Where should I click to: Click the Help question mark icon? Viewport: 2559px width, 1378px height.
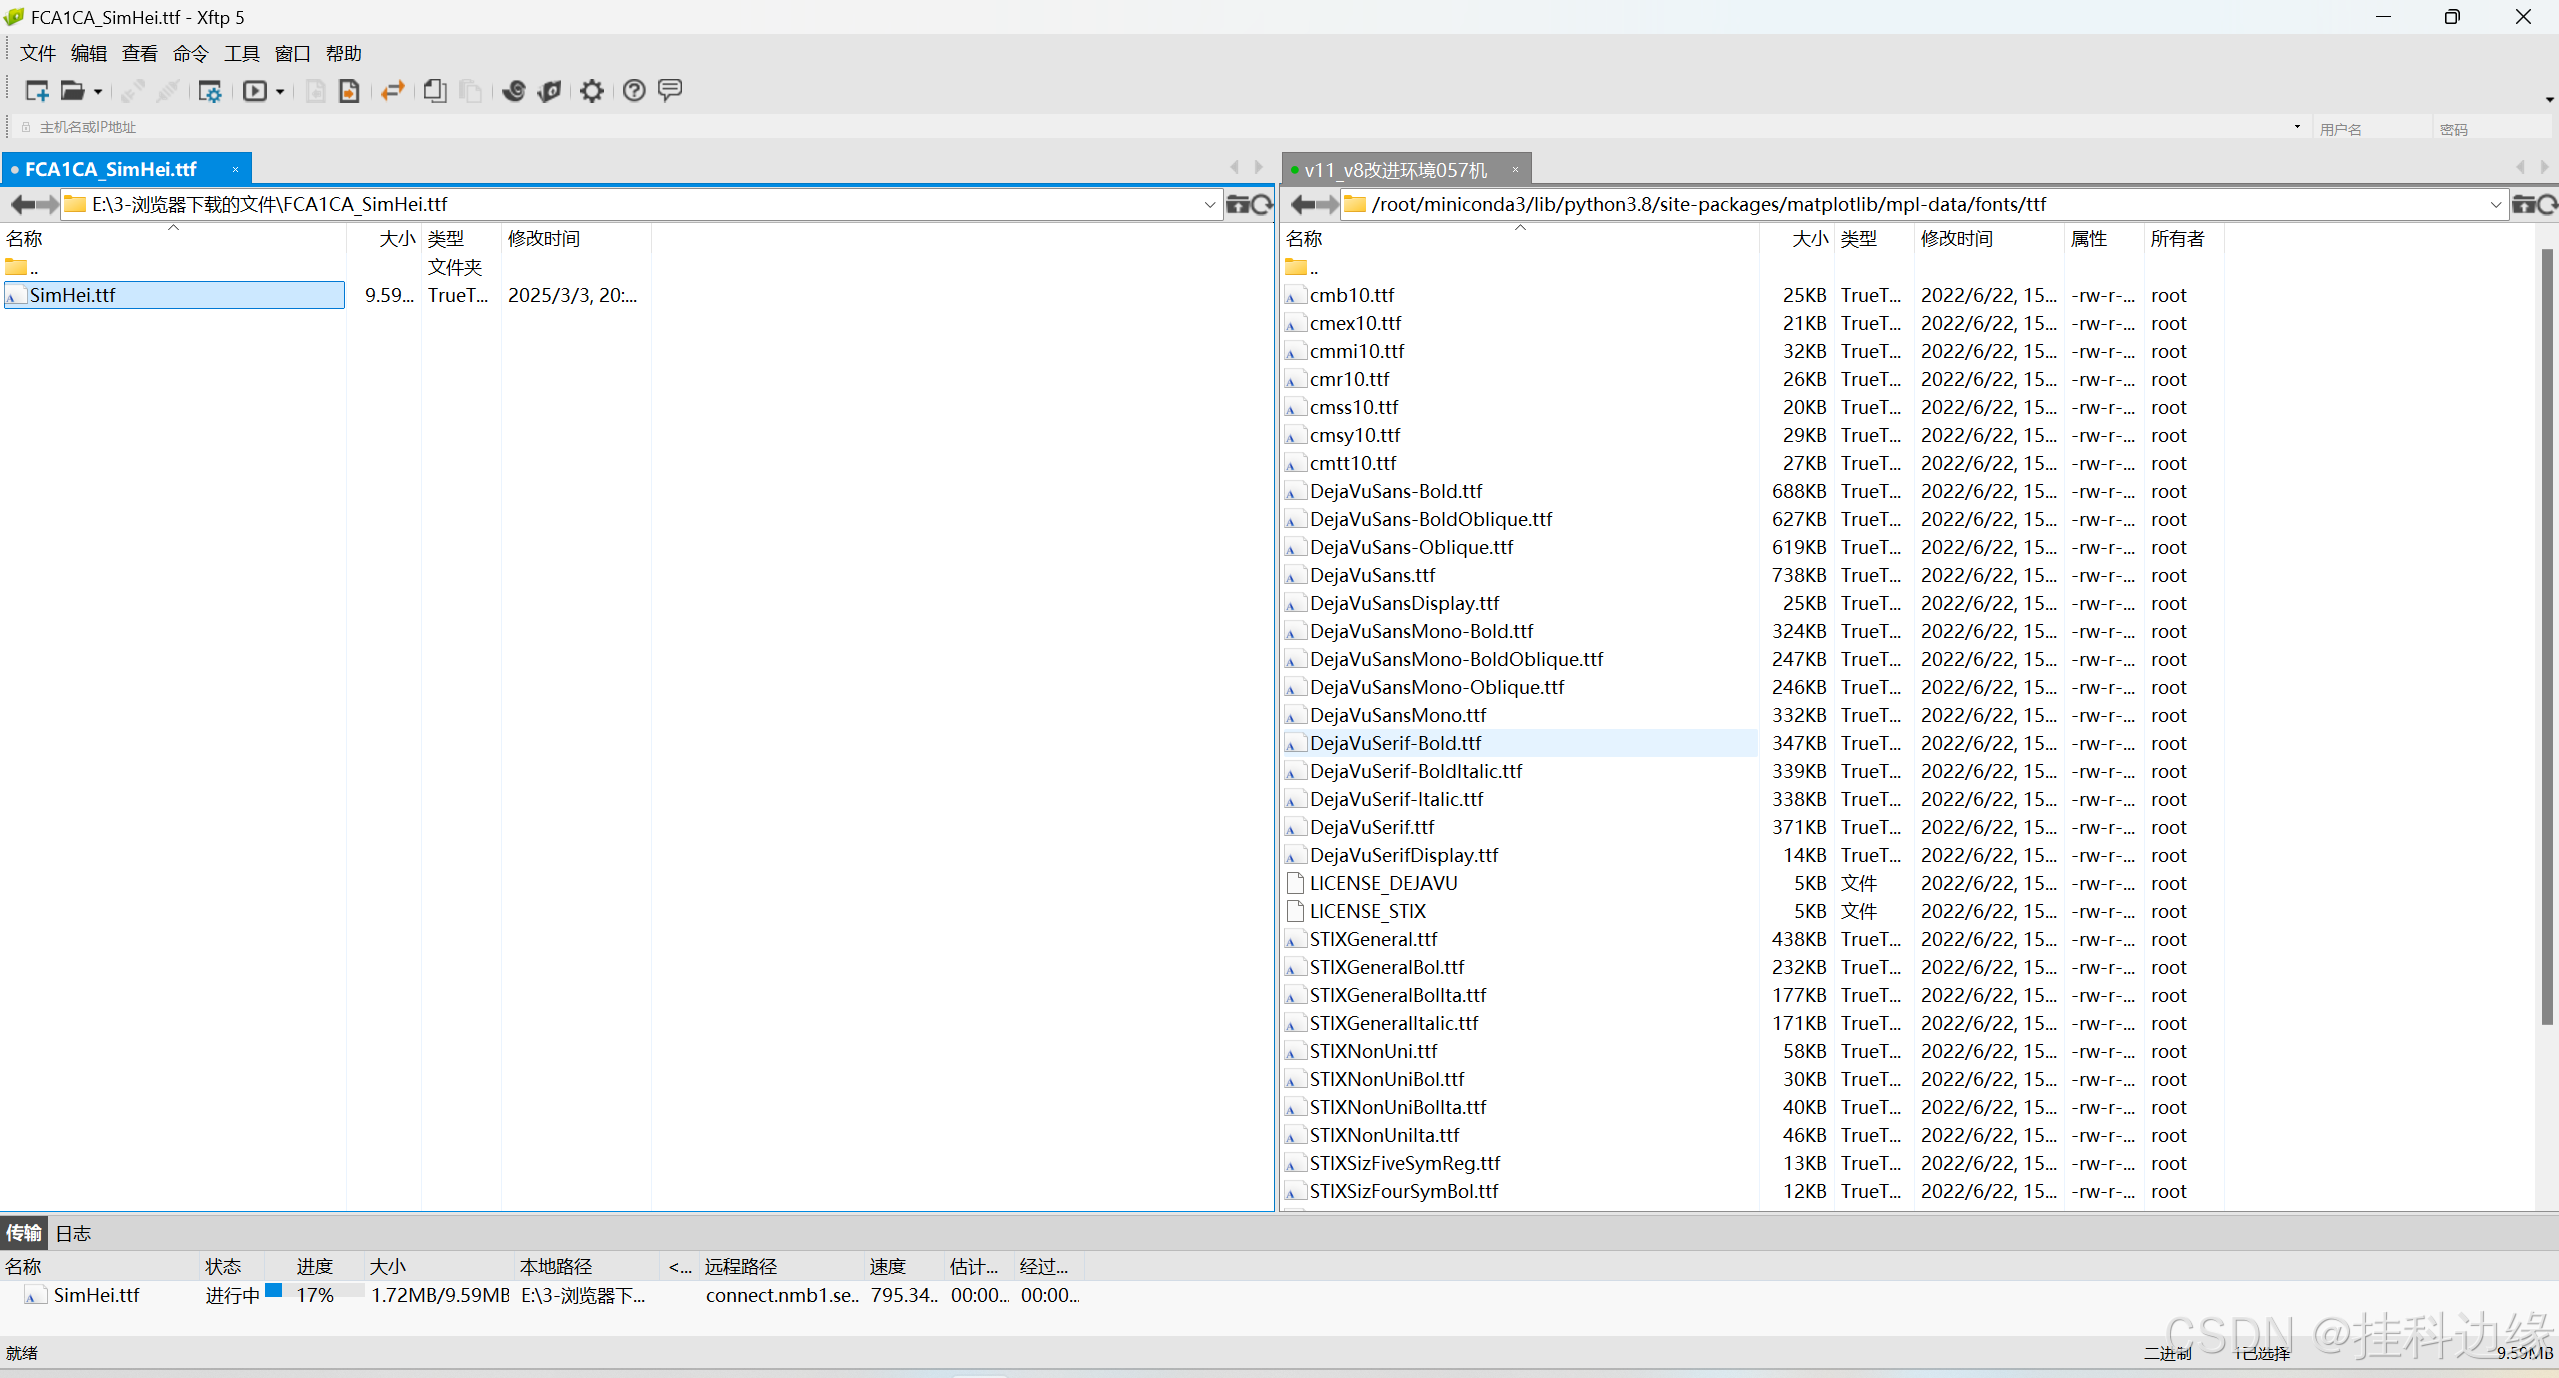click(x=634, y=91)
